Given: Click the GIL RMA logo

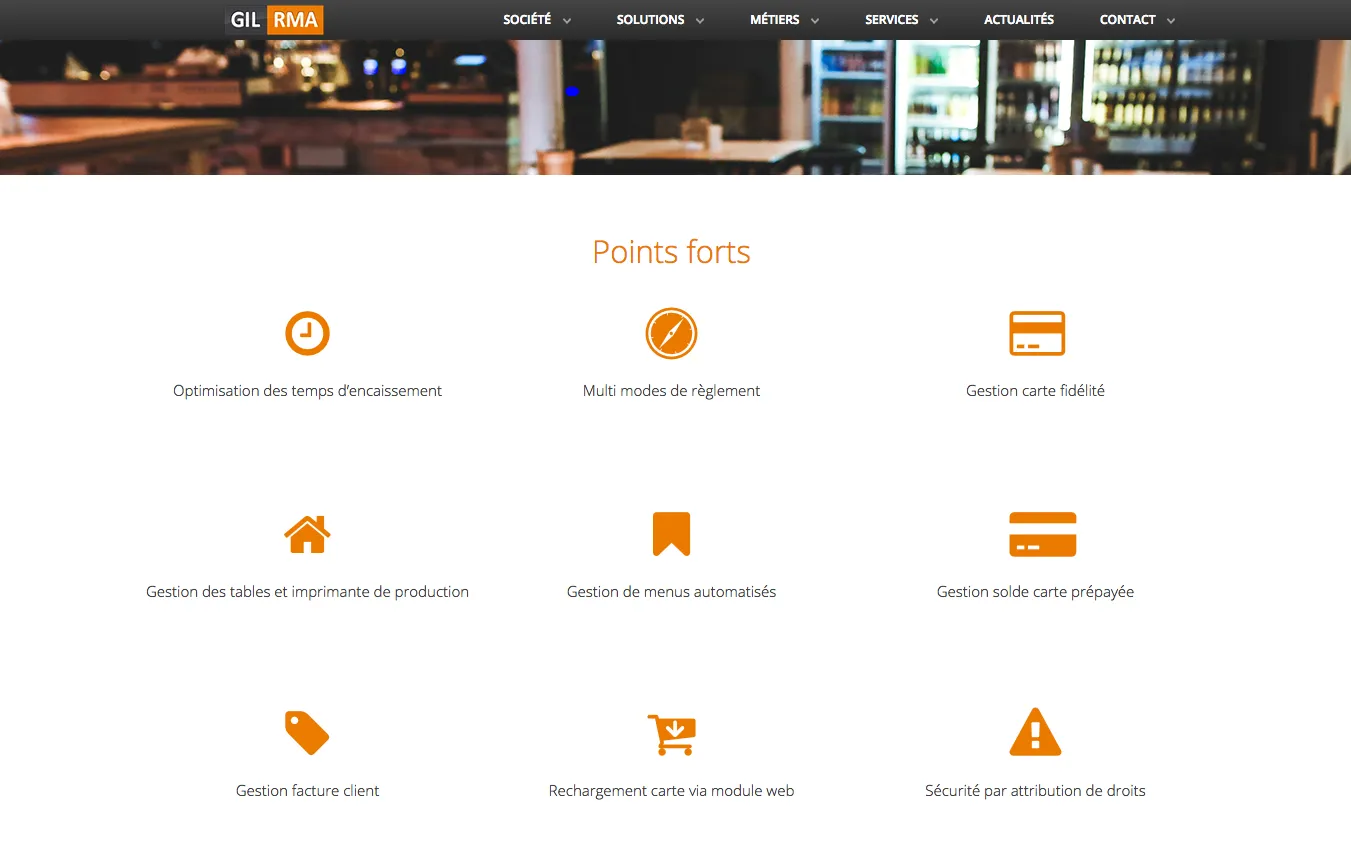Looking at the screenshot, I should 275,19.
